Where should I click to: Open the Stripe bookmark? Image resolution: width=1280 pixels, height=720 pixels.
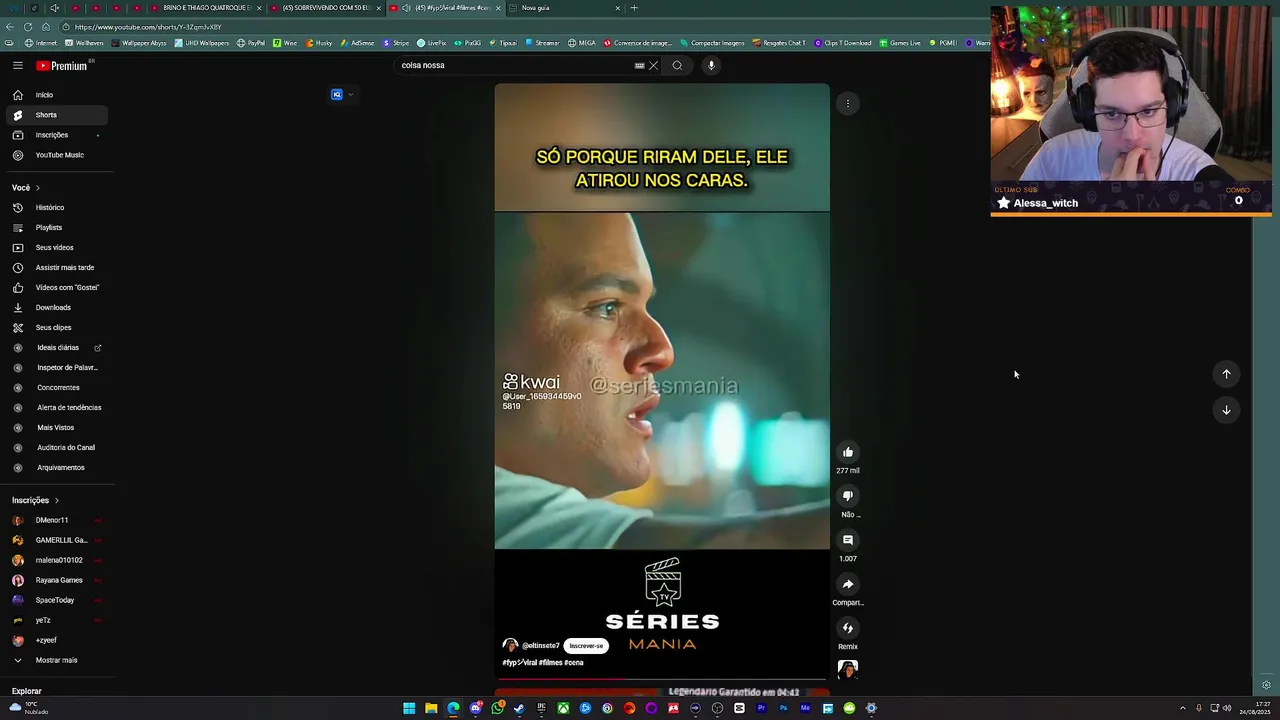396,43
